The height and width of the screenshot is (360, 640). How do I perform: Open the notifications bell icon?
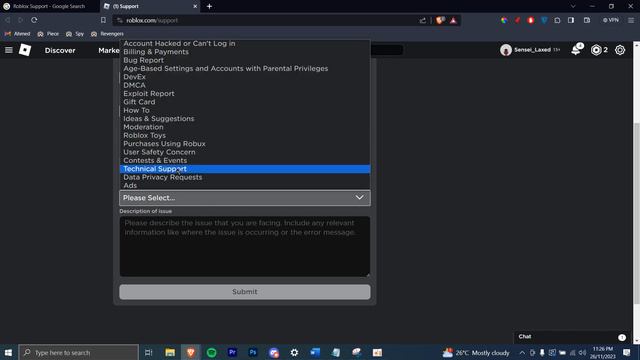coord(576,50)
